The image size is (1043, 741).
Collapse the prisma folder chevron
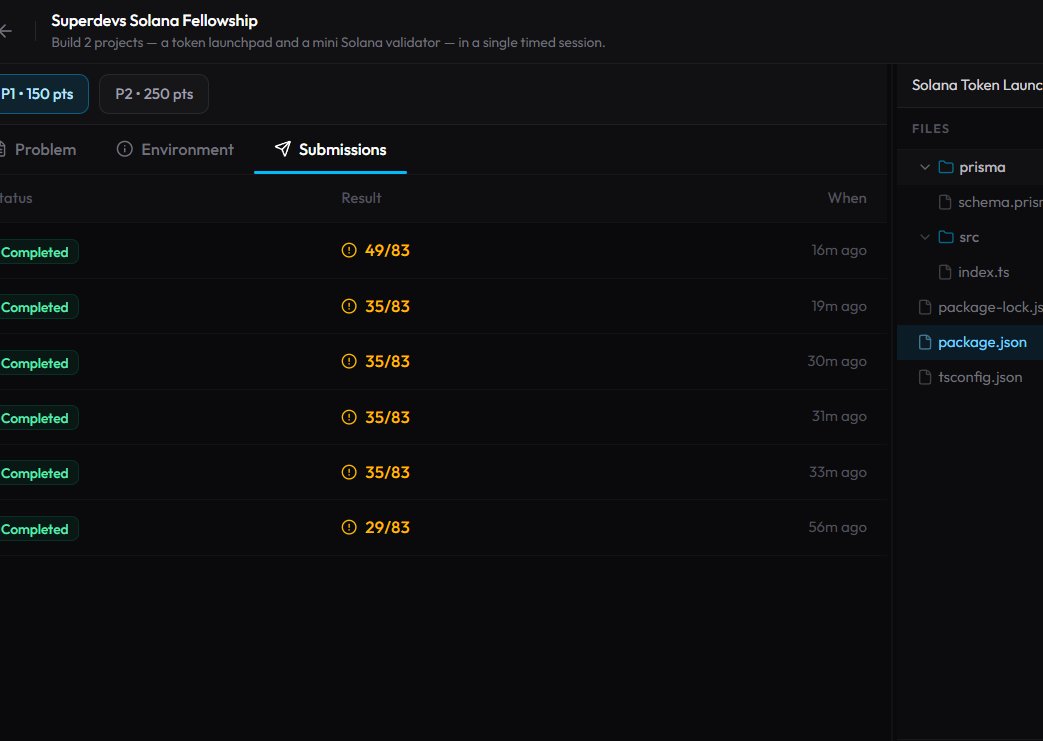[x=925, y=167]
